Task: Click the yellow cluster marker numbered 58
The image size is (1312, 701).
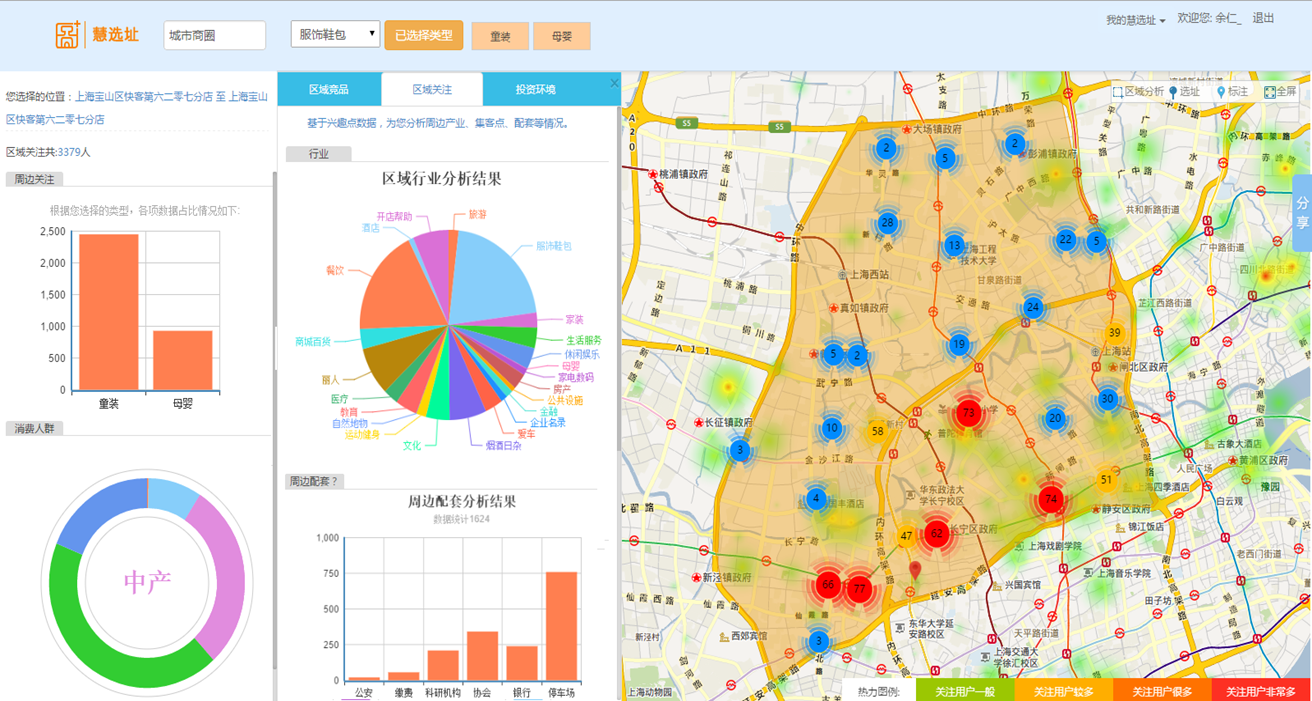Action: (877, 431)
